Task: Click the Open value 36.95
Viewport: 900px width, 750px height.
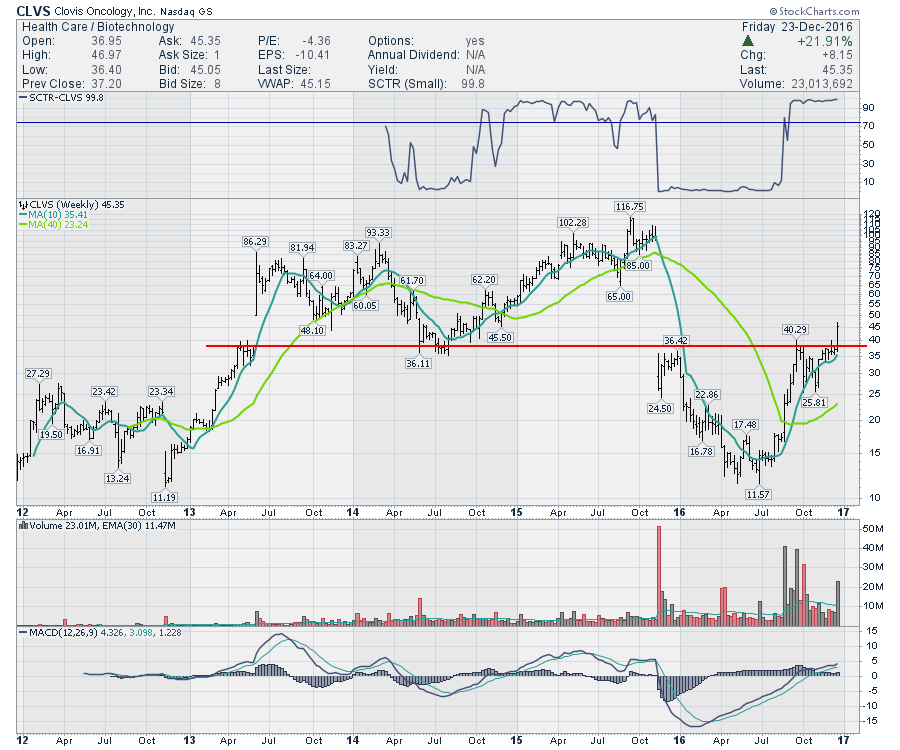Action: [x=106, y=41]
